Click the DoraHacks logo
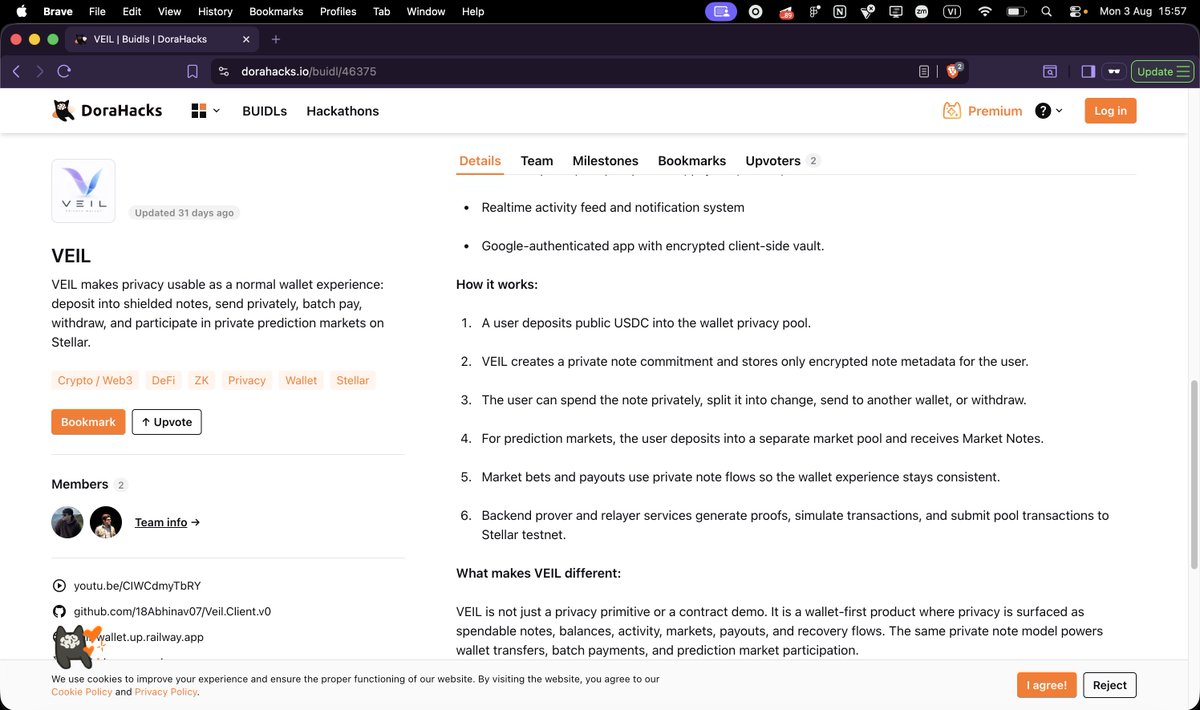 (x=107, y=111)
